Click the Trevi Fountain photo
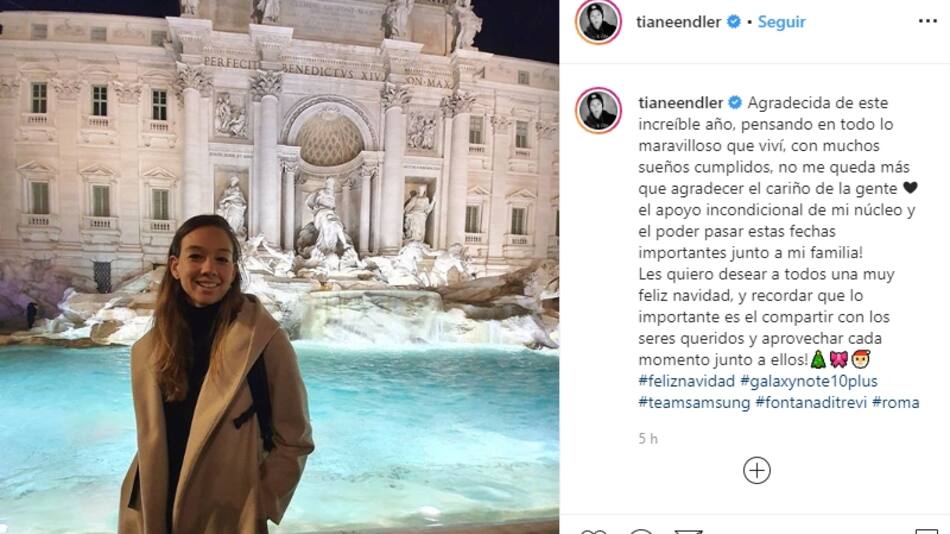950x534 pixels. click(x=279, y=267)
